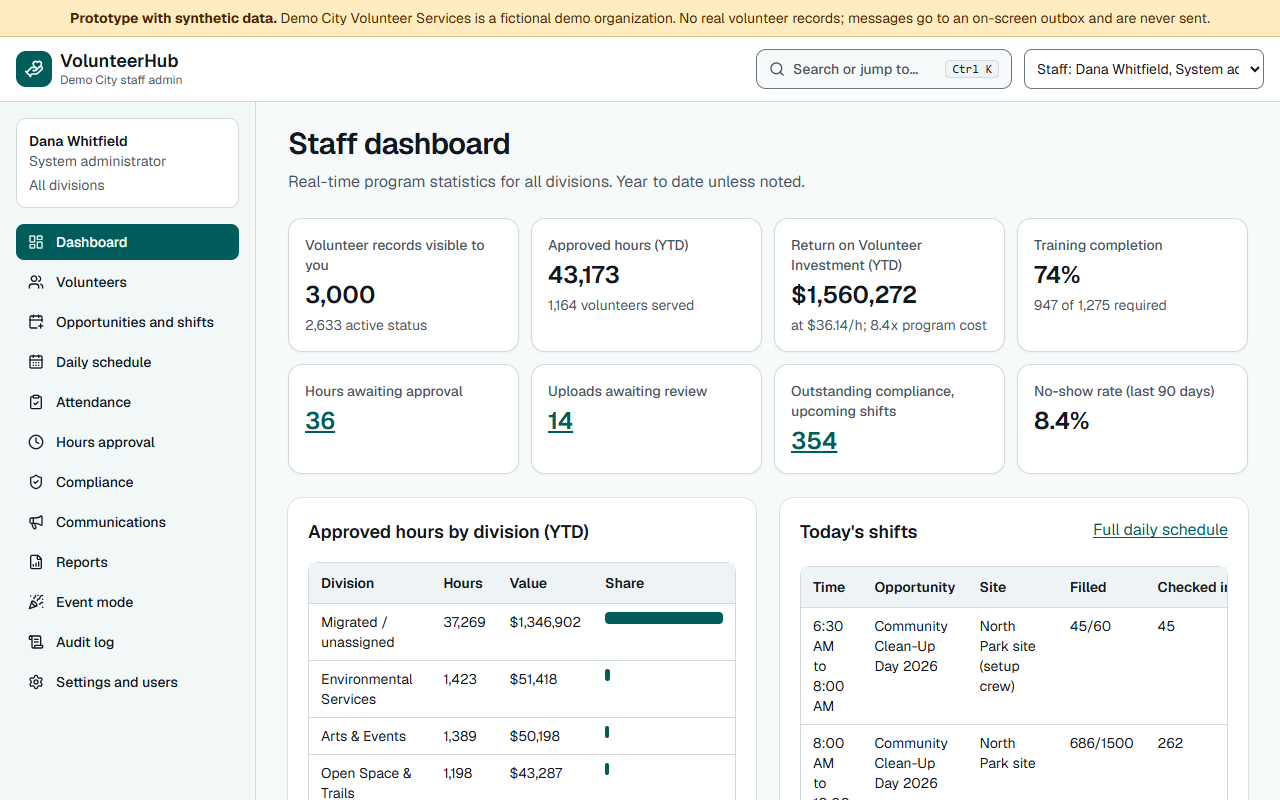Click the Division column header
This screenshot has height=800, width=1280.
pyautogui.click(x=347, y=583)
